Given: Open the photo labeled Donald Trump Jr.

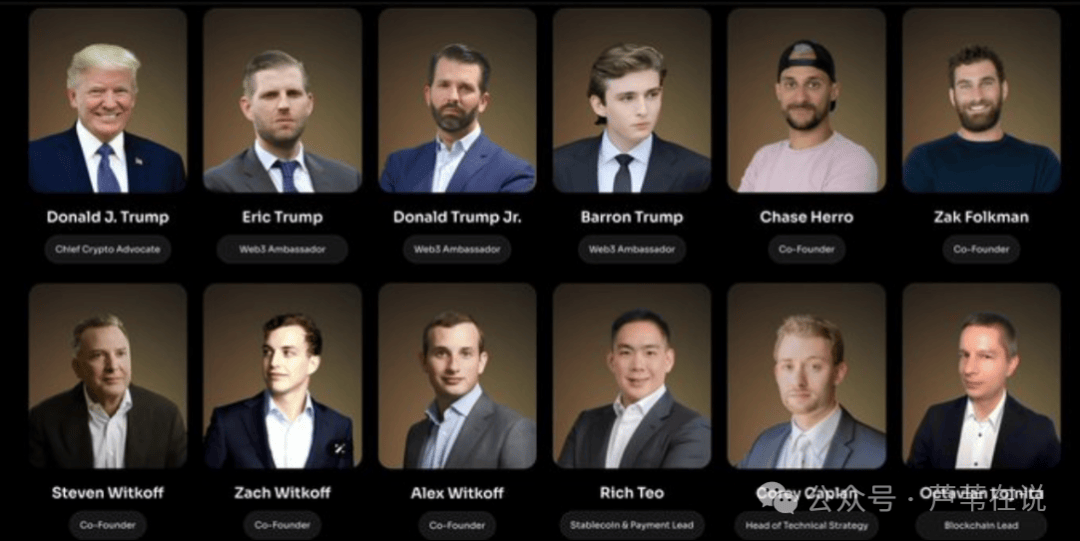Looking at the screenshot, I should (457, 101).
